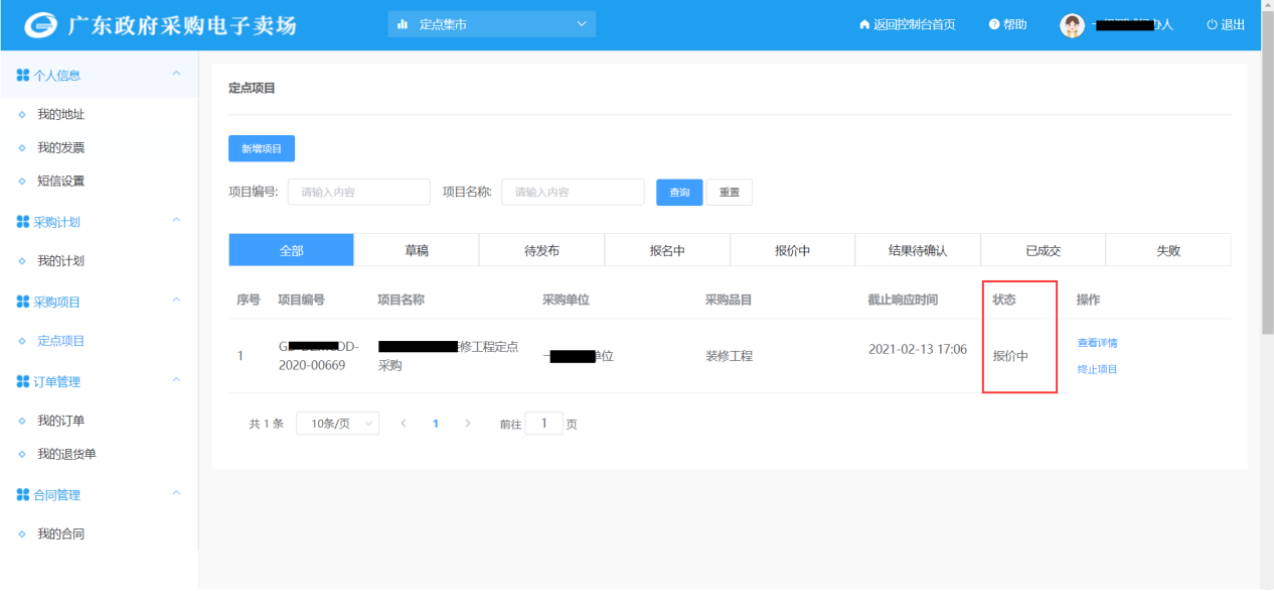This screenshot has width=1274, height=591.
Task: Switch to the 已成交 tab
Action: pos(1043,251)
